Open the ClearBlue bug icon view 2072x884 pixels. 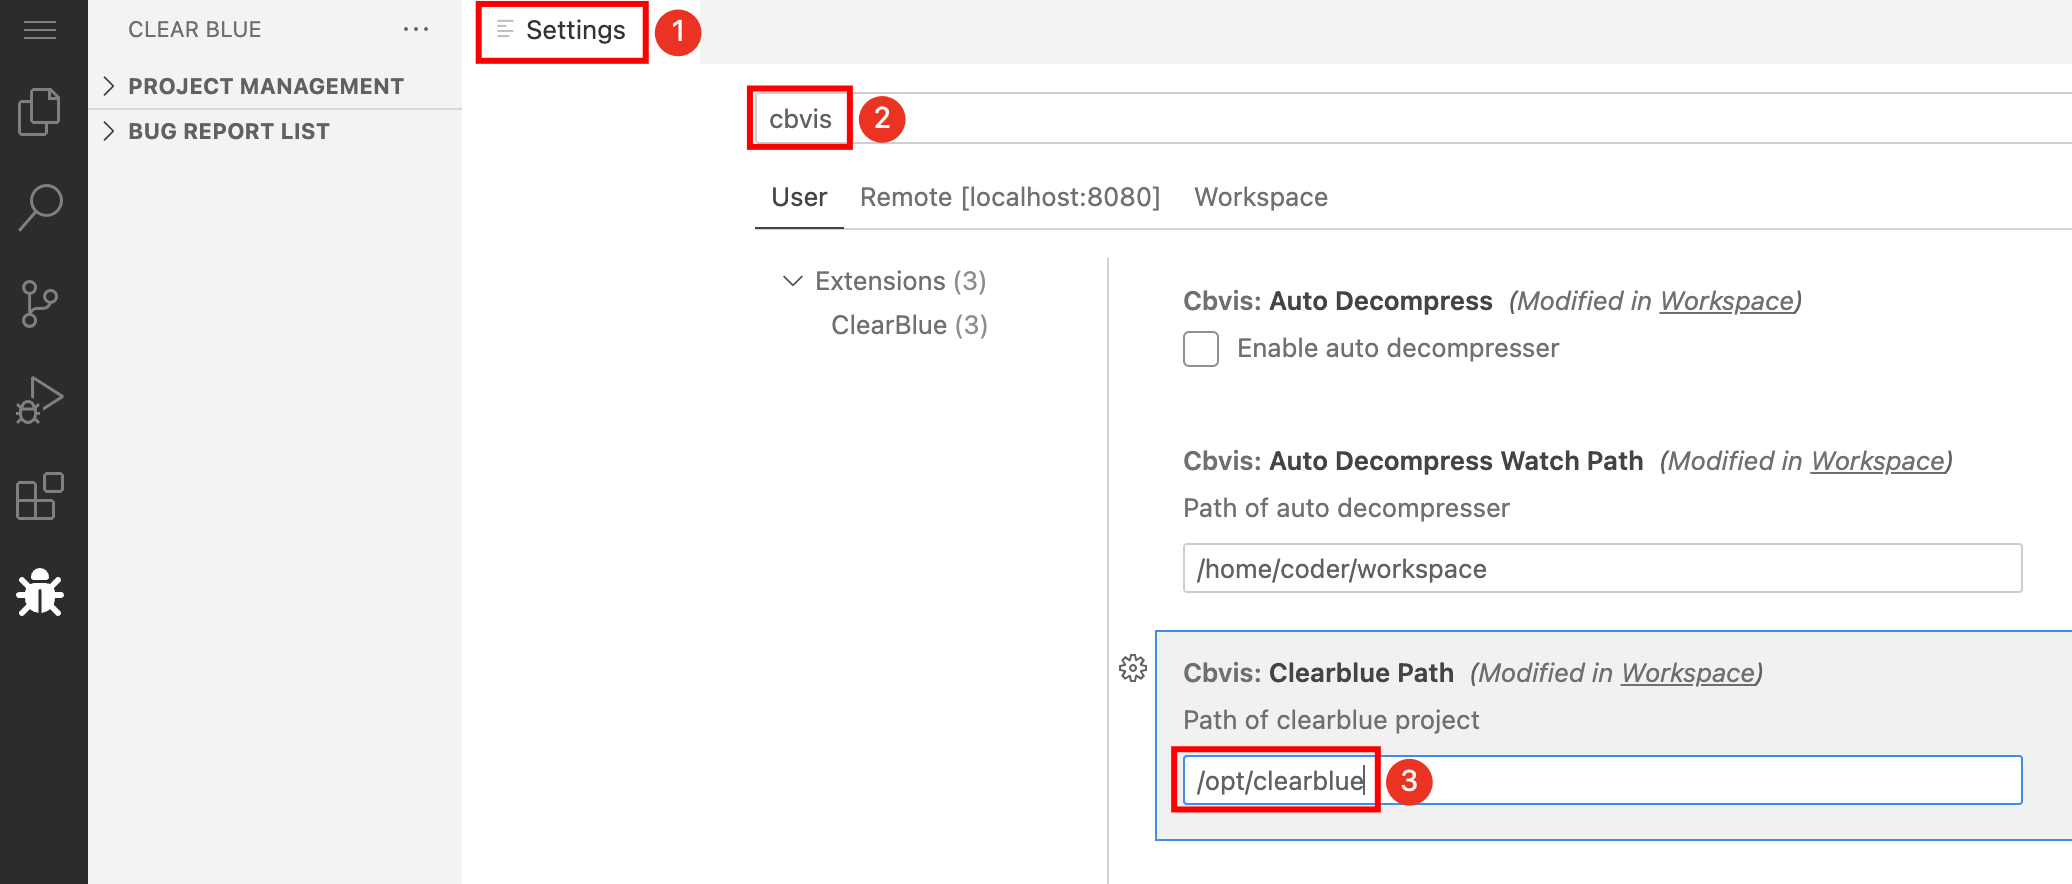(x=40, y=593)
